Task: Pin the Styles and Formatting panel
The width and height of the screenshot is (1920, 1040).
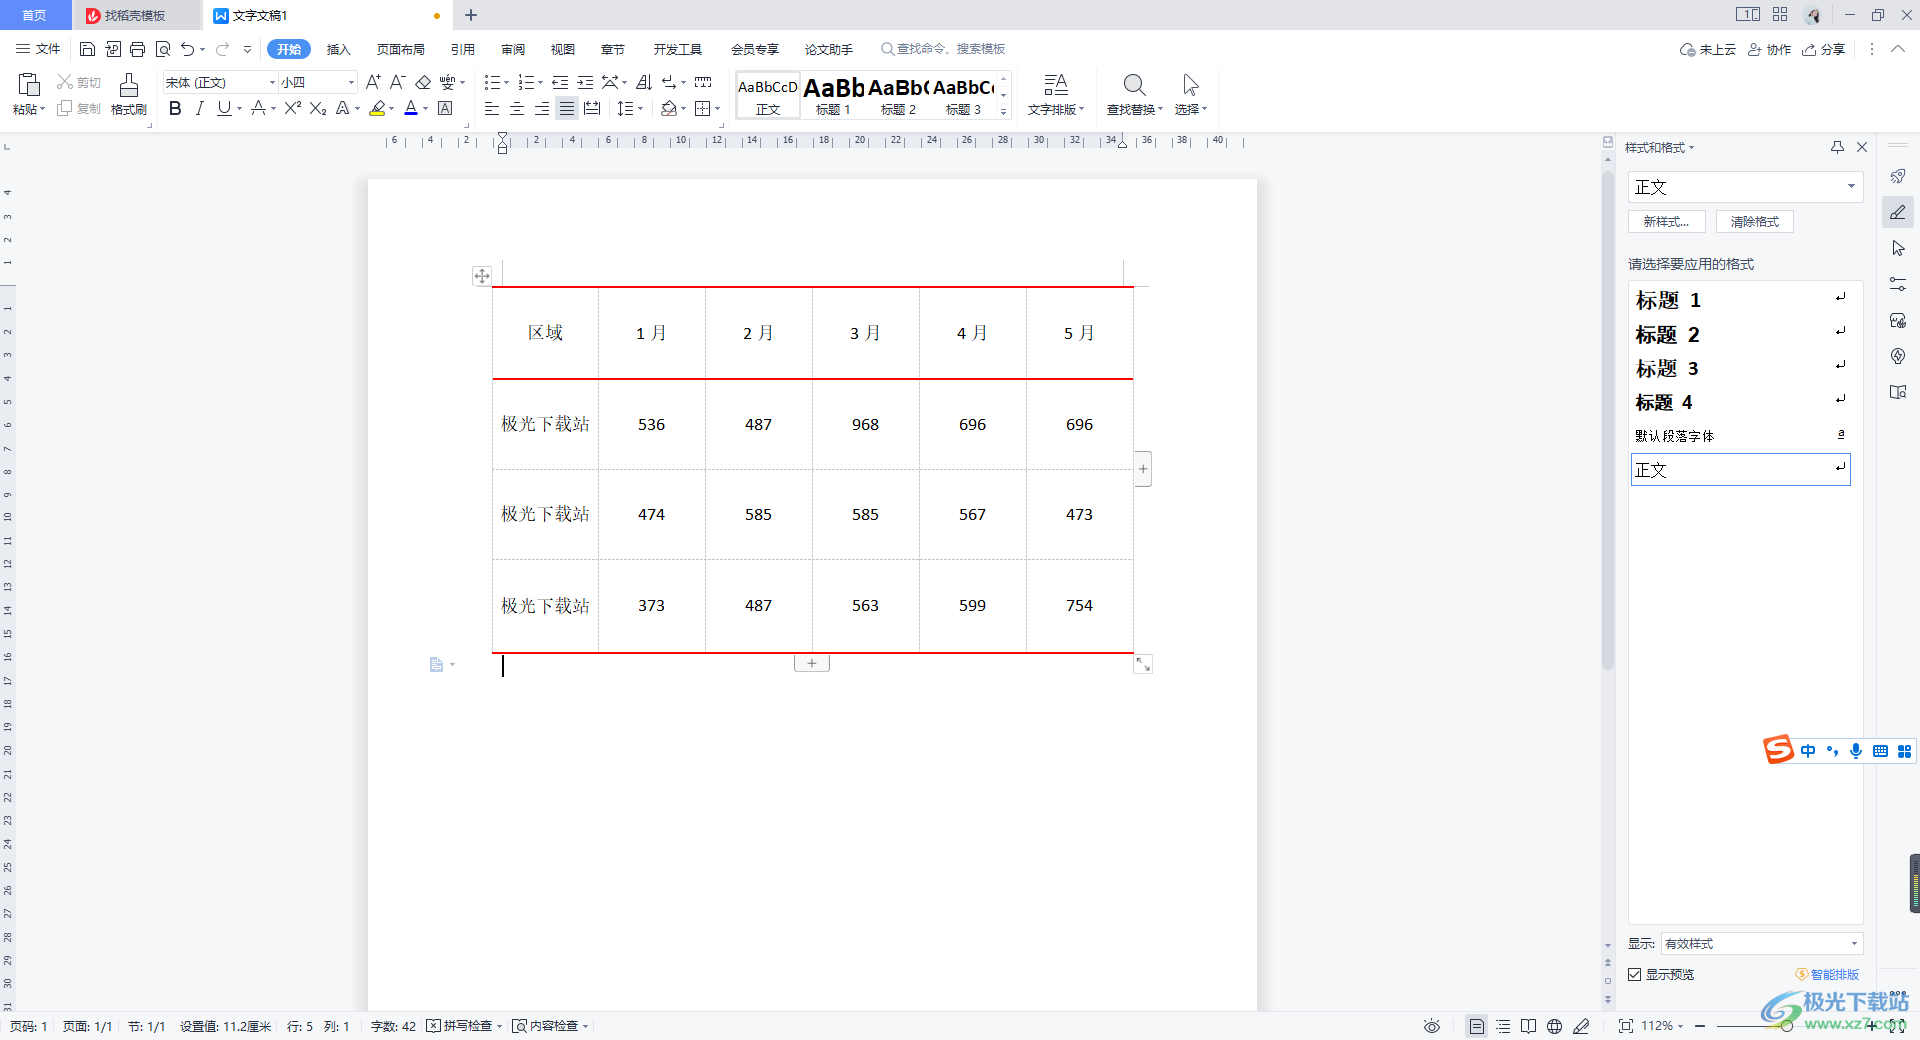Action: coord(1837,147)
